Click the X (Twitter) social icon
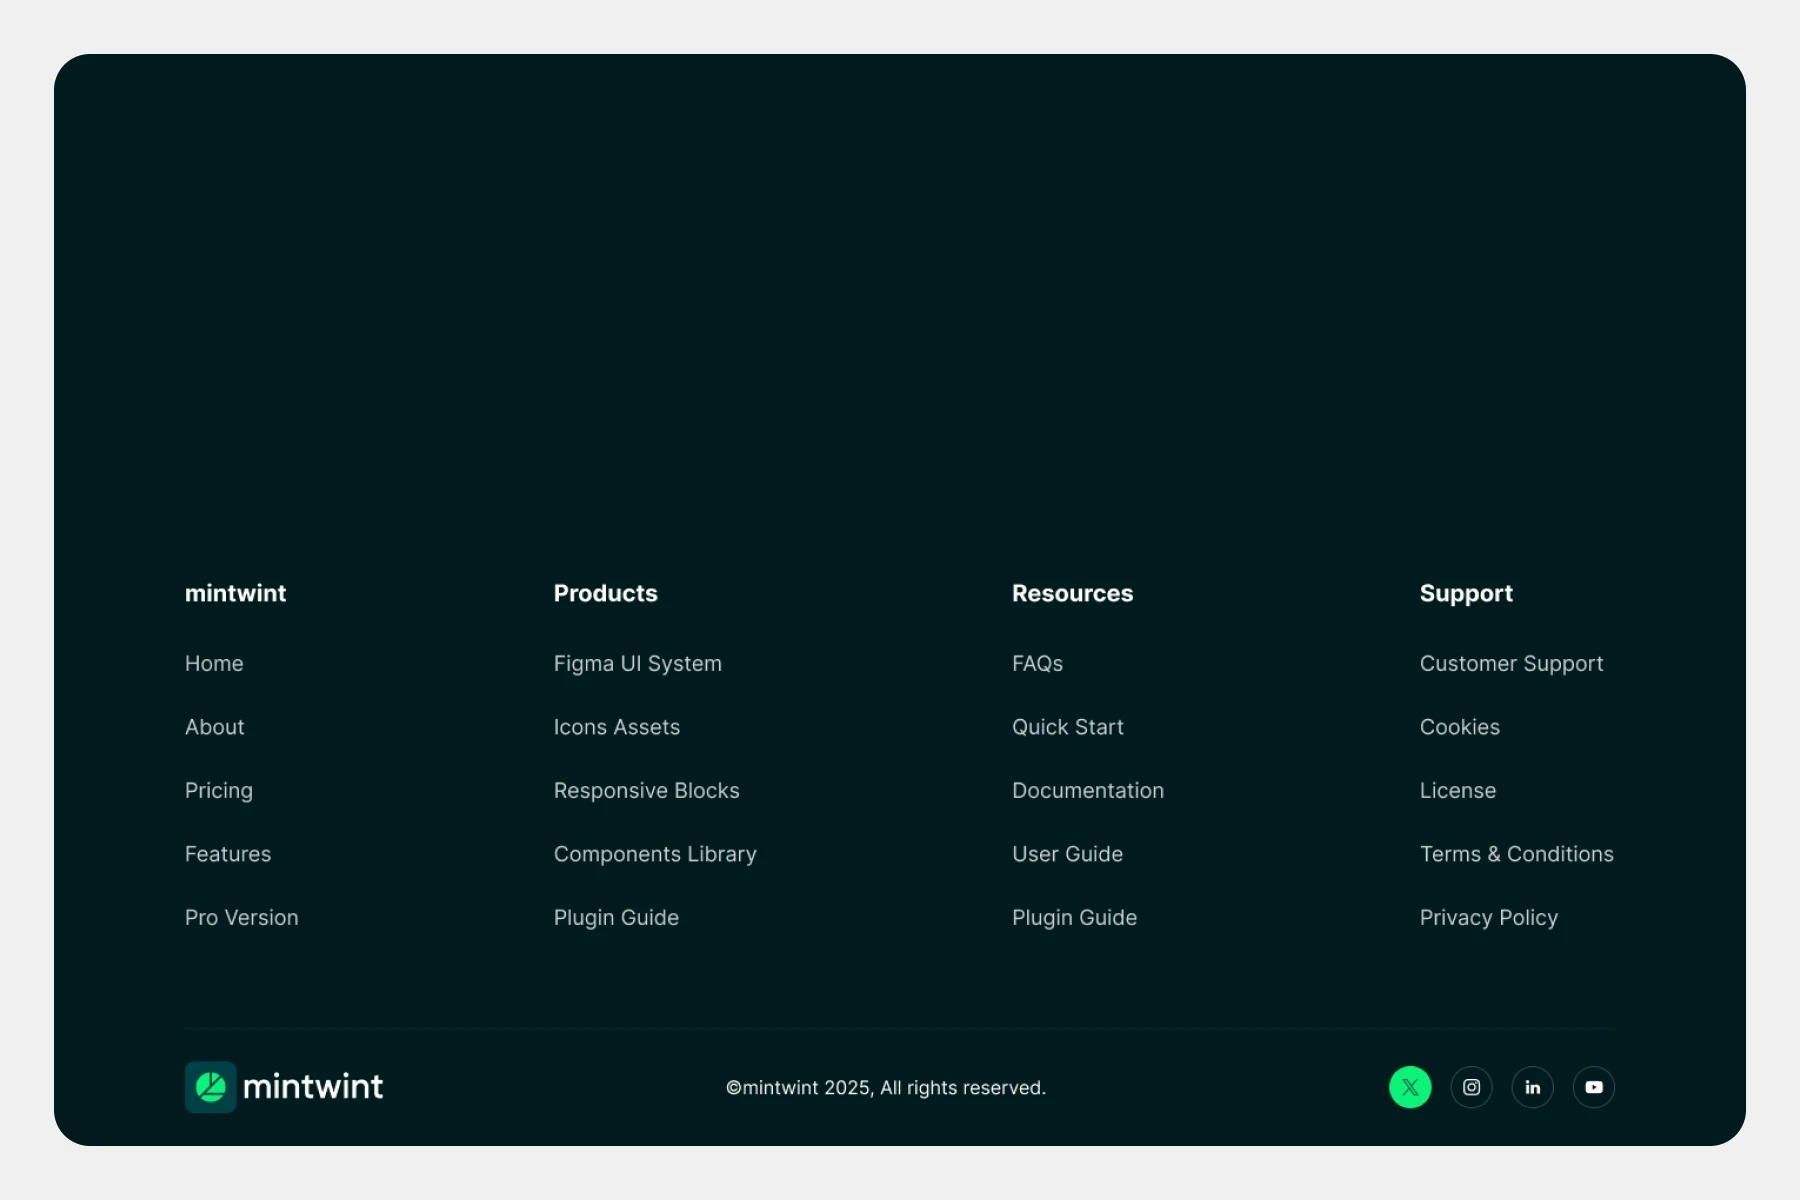This screenshot has height=1200, width=1800. [1410, 1087]
